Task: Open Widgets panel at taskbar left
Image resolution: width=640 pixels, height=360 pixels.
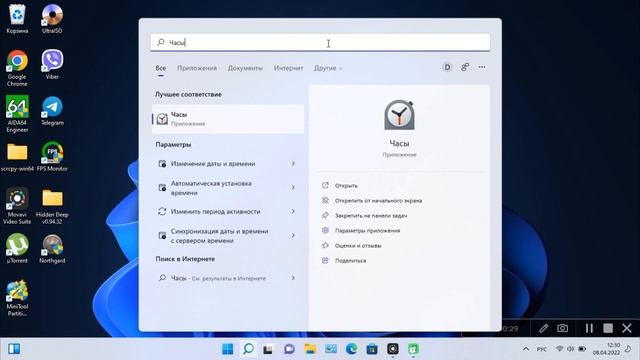Action: tap(14, 349)
